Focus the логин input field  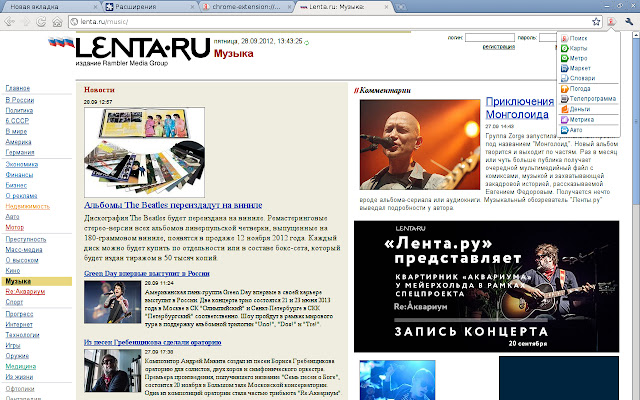489,38
